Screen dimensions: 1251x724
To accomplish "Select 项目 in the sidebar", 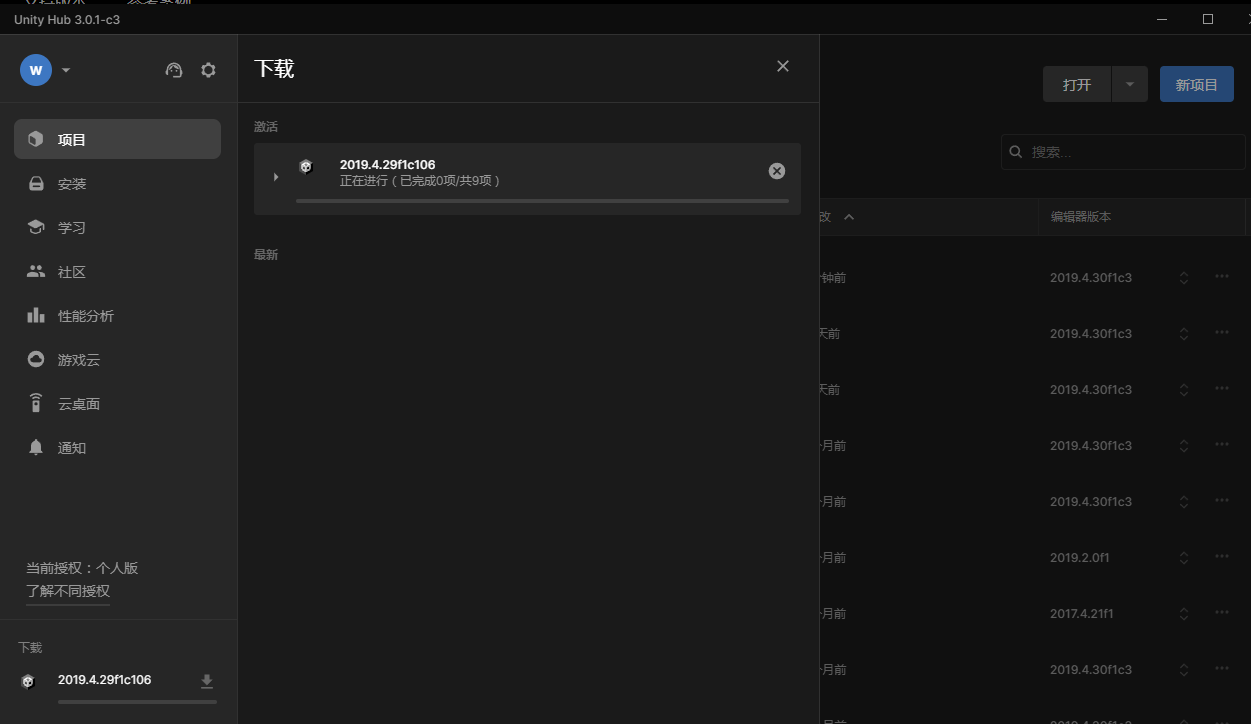I will point(117,139).
